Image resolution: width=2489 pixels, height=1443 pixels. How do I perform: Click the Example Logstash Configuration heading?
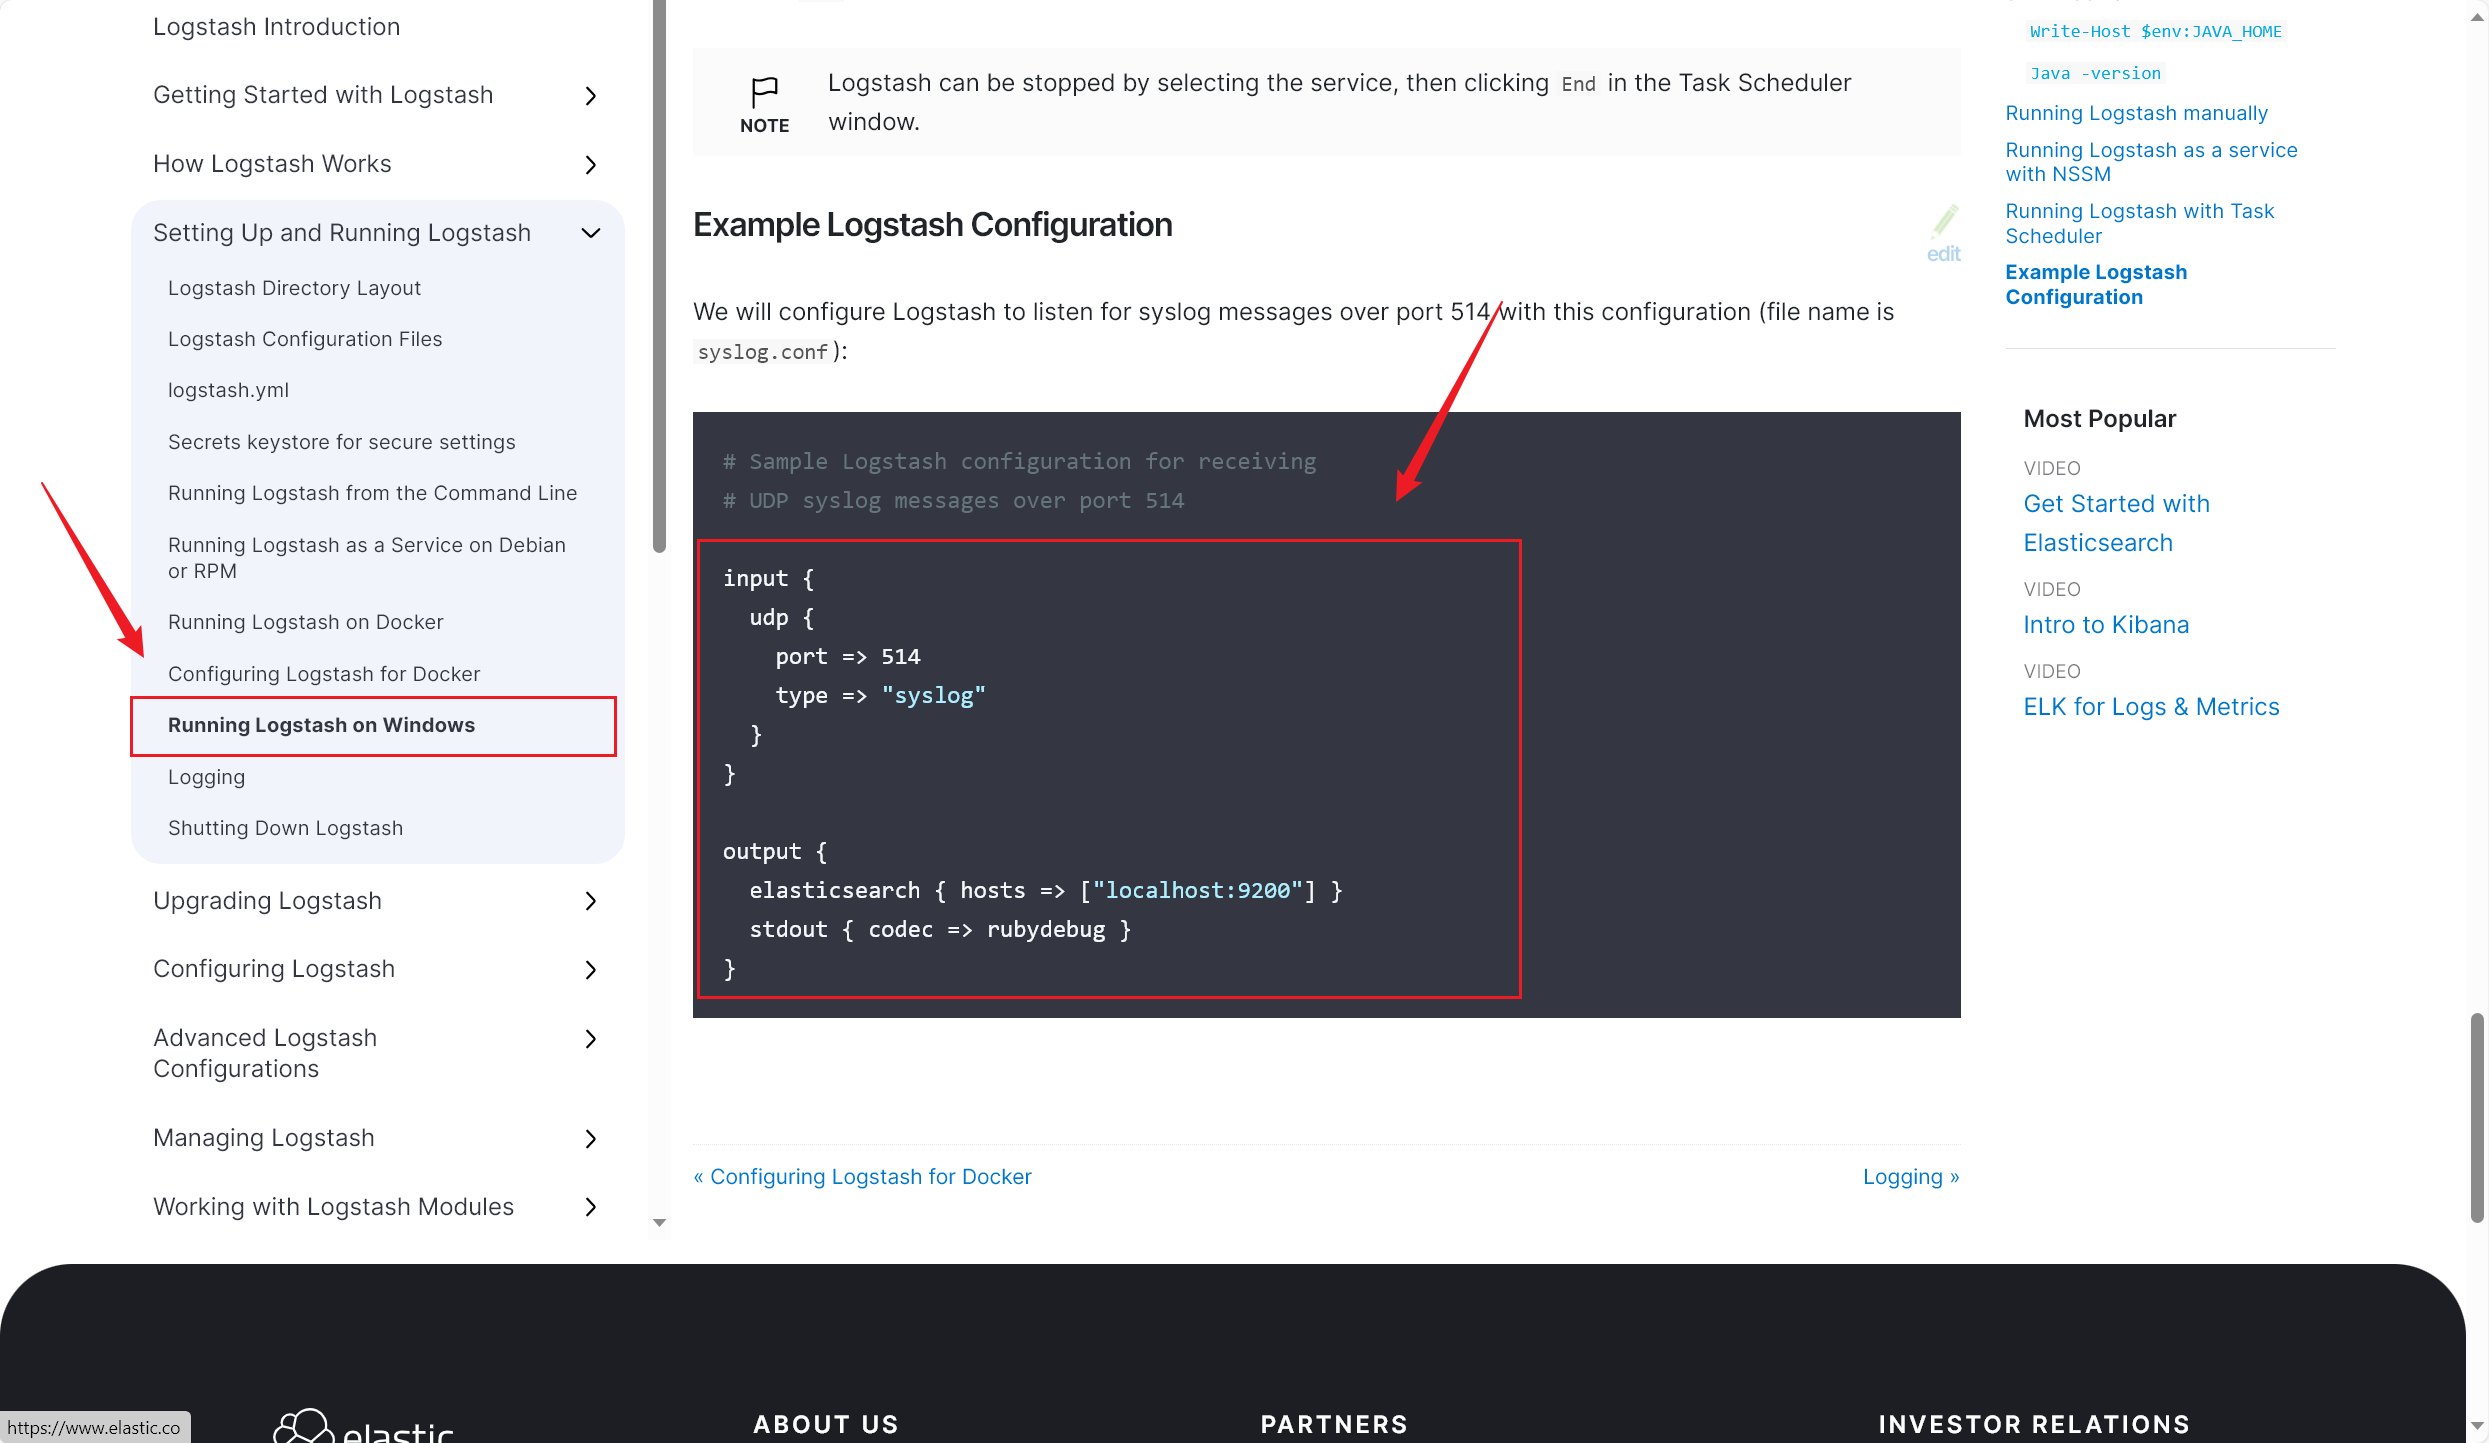[x=932, y=225]
